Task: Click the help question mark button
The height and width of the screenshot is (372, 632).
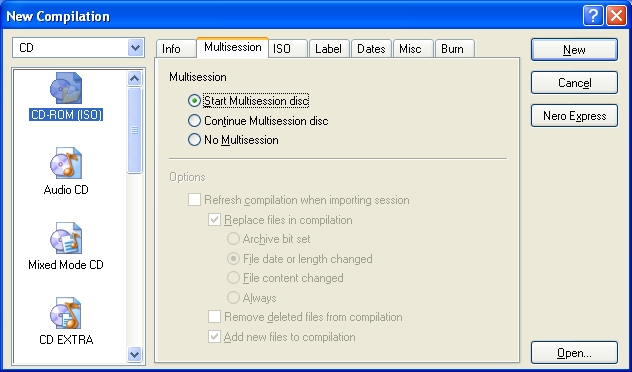Action: coord(593,16)
